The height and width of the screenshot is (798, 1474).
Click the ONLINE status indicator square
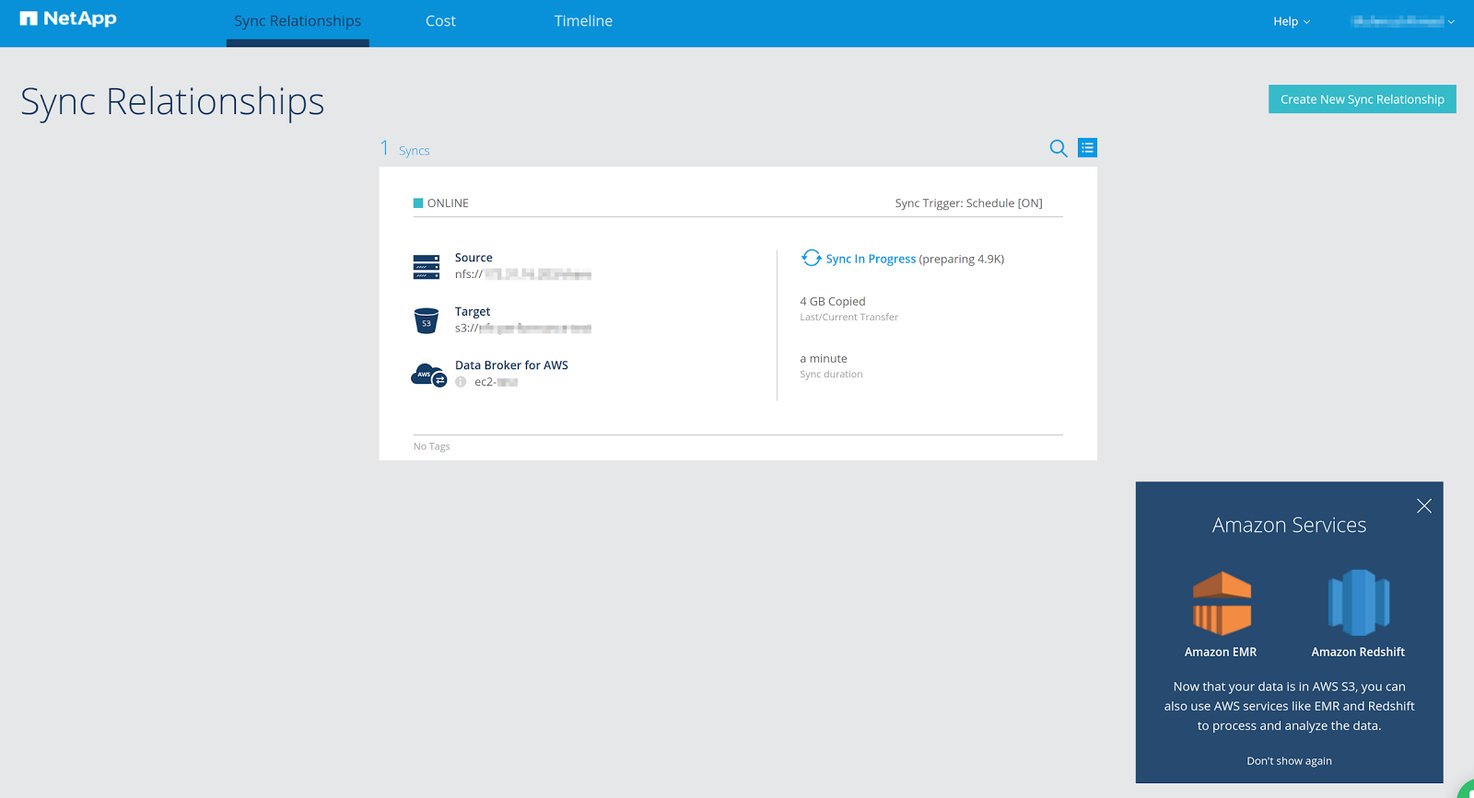click(418, 203)
